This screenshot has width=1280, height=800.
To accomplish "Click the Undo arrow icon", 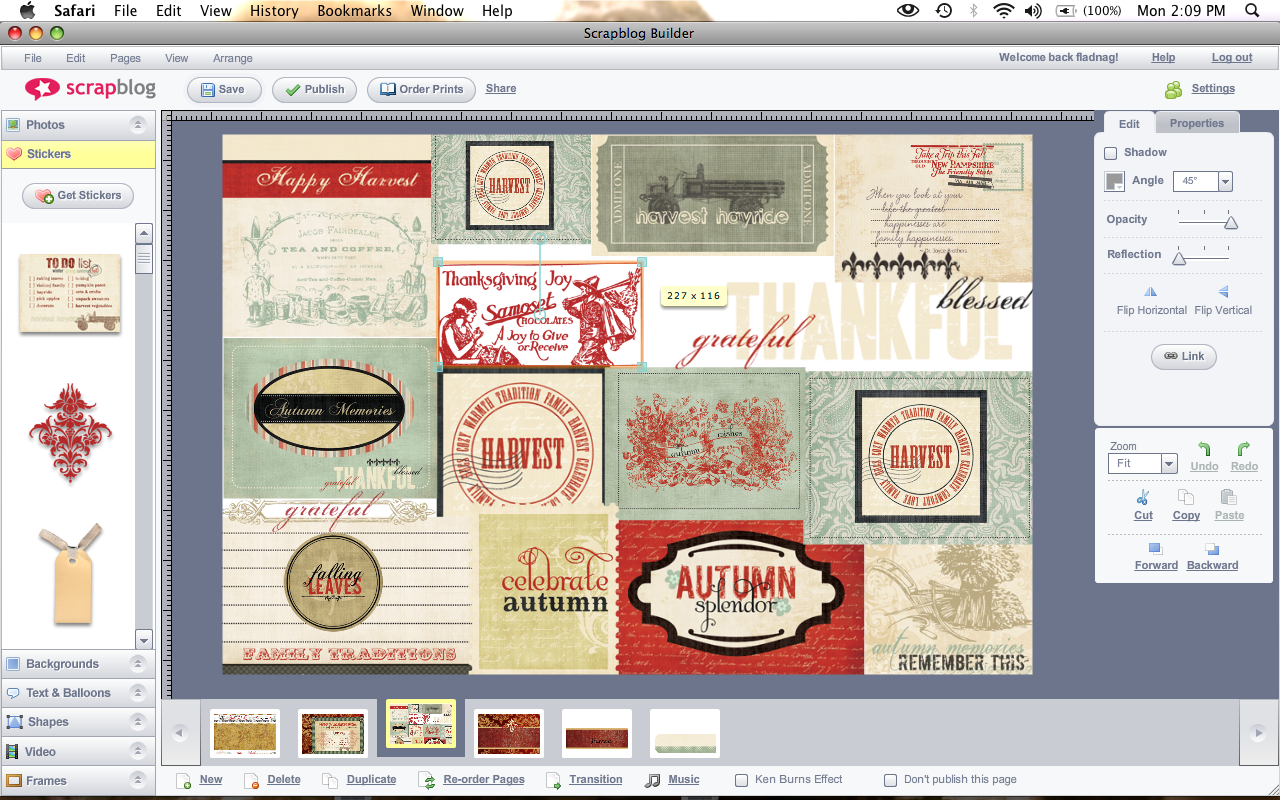I will click(1204, 450).
